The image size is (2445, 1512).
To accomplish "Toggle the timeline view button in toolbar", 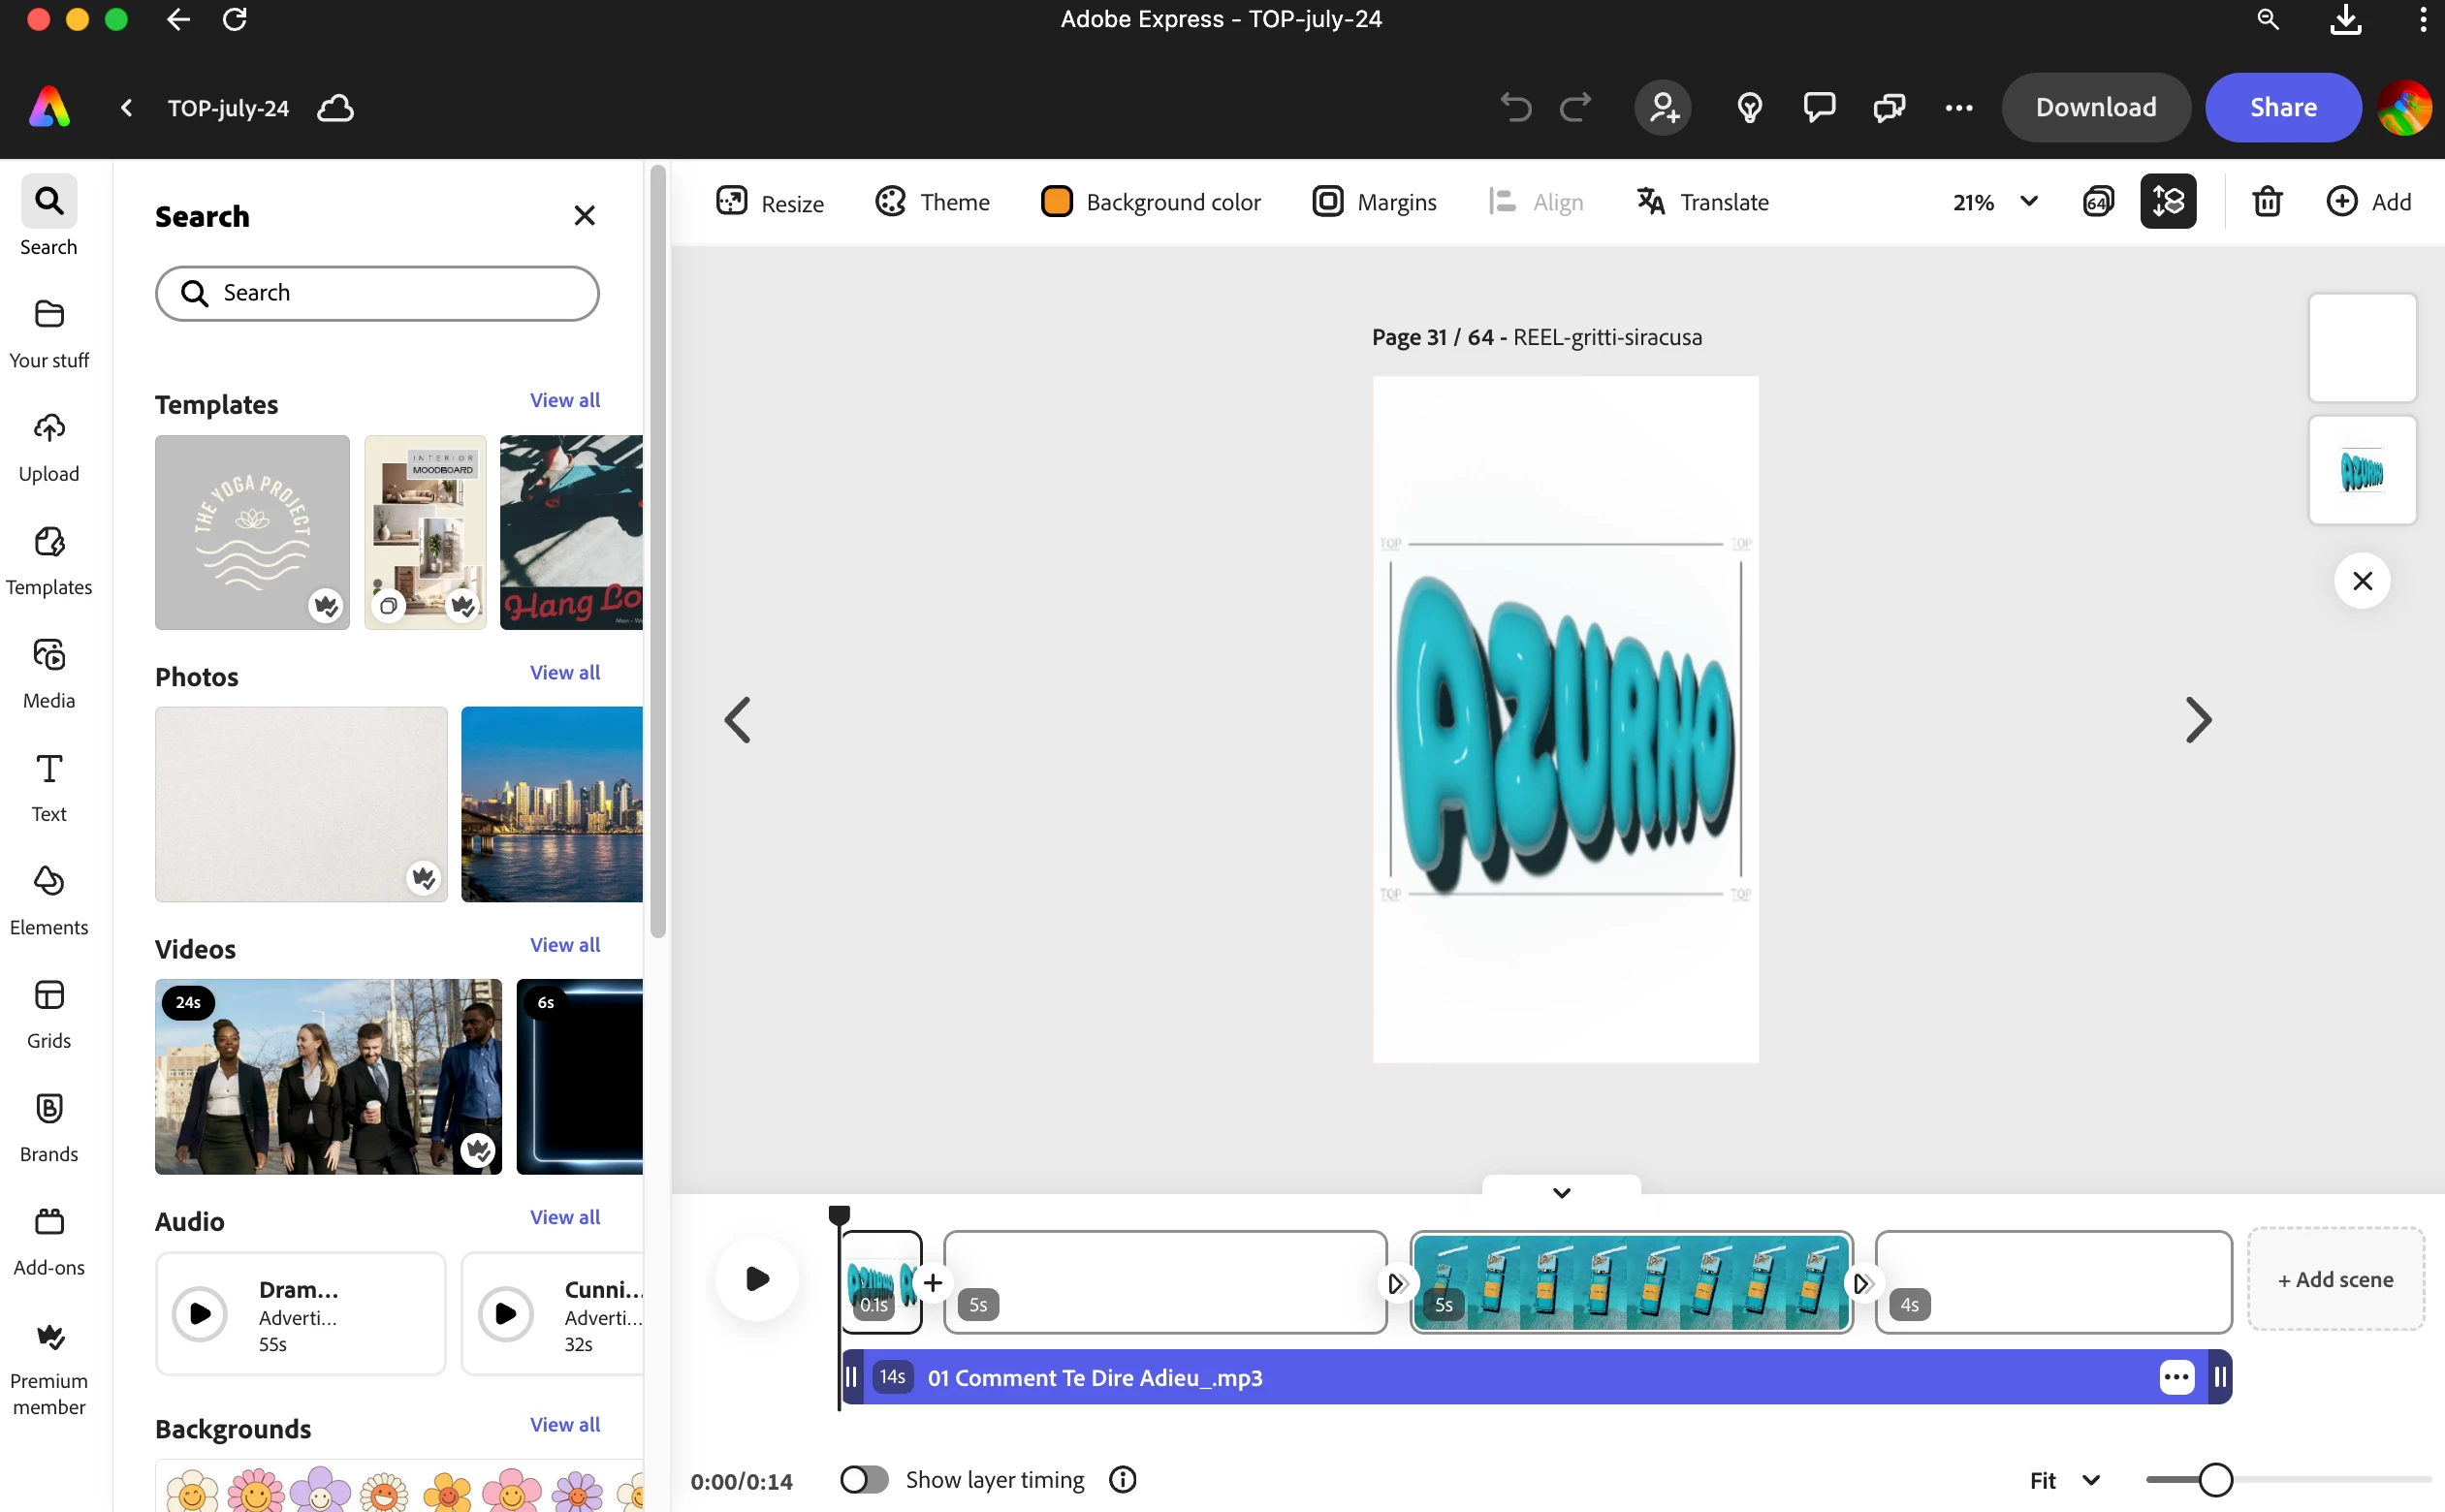I will click(x=2167, y=201).
